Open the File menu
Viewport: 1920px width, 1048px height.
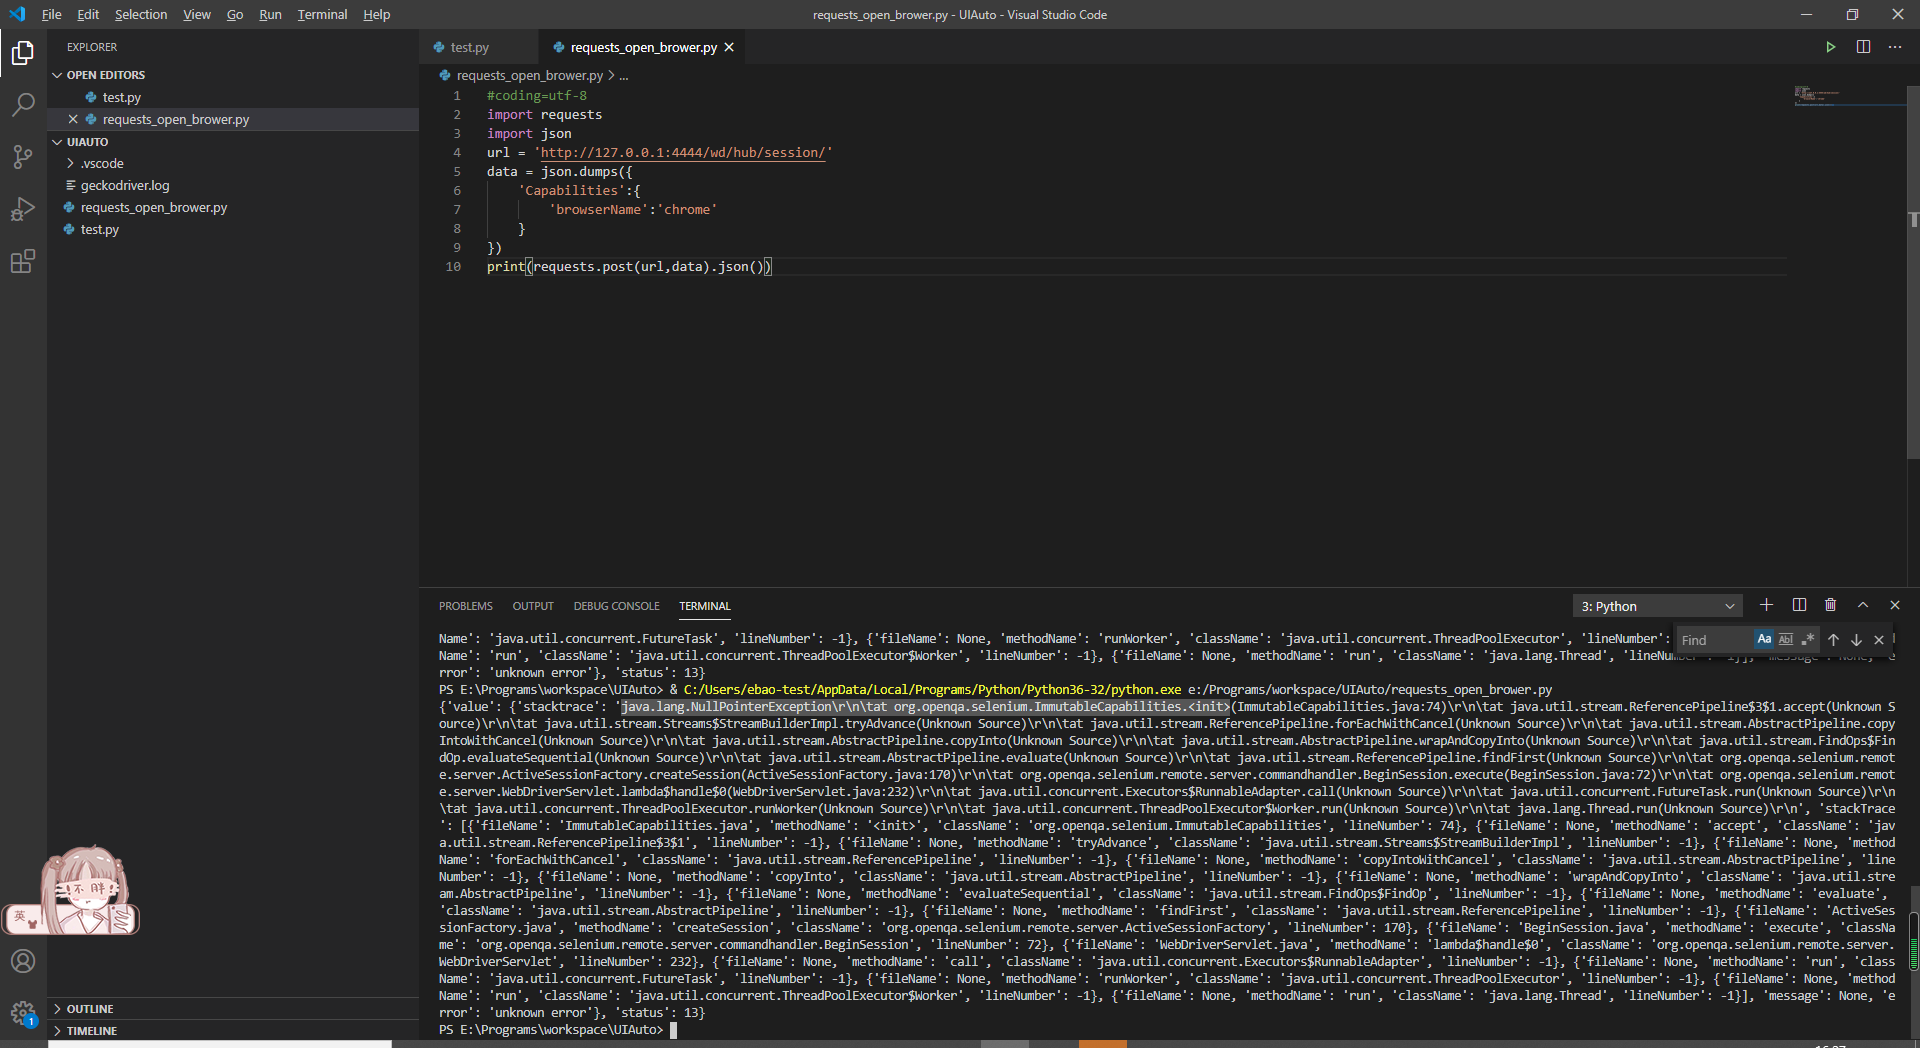coord(51,14)
